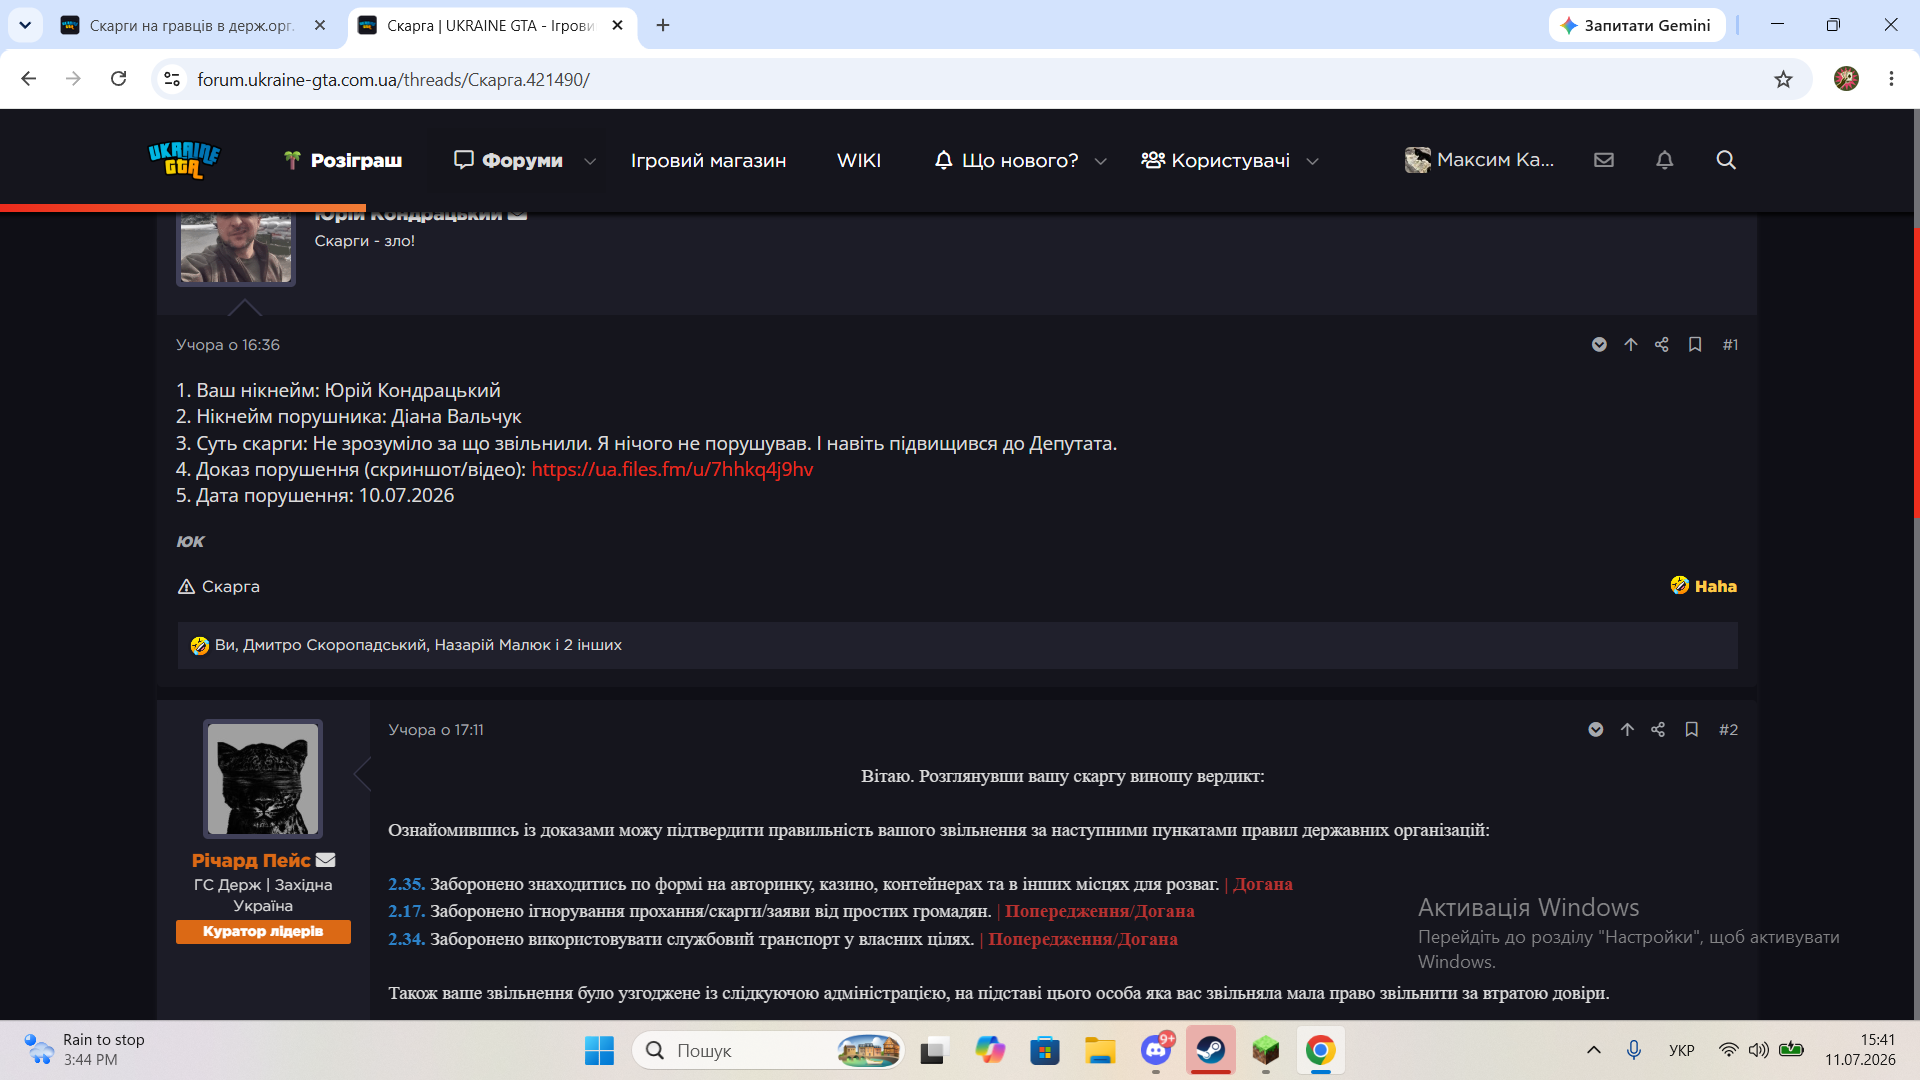Open the Користувачі page
Viewport: 1920px width, 1080px height.
point(1216,160)
